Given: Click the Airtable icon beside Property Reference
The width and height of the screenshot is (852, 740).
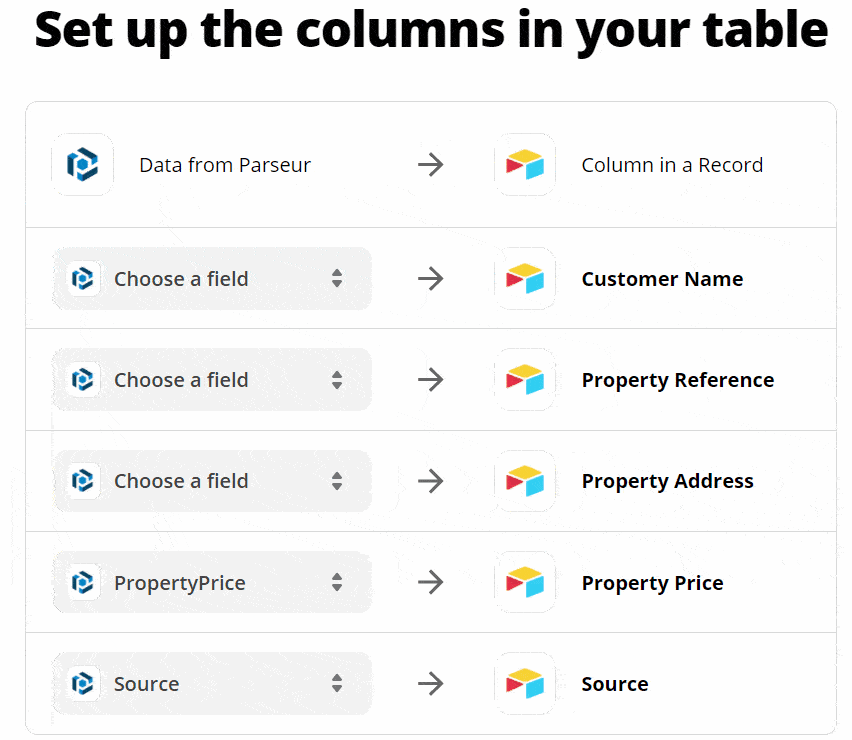Looking at the screenshot, I should 524,379.
